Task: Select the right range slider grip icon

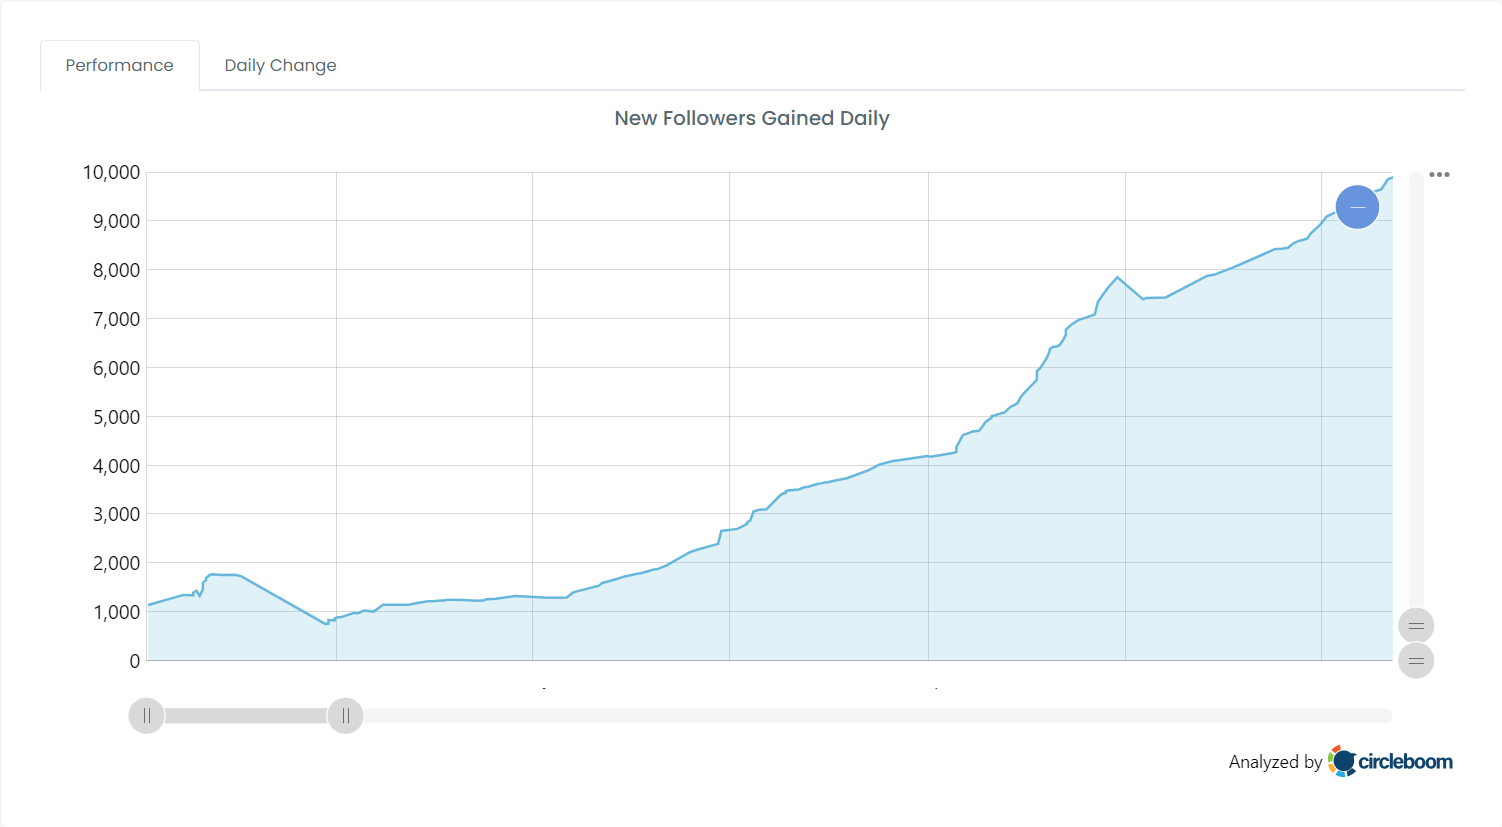Action: coord(345,715)
